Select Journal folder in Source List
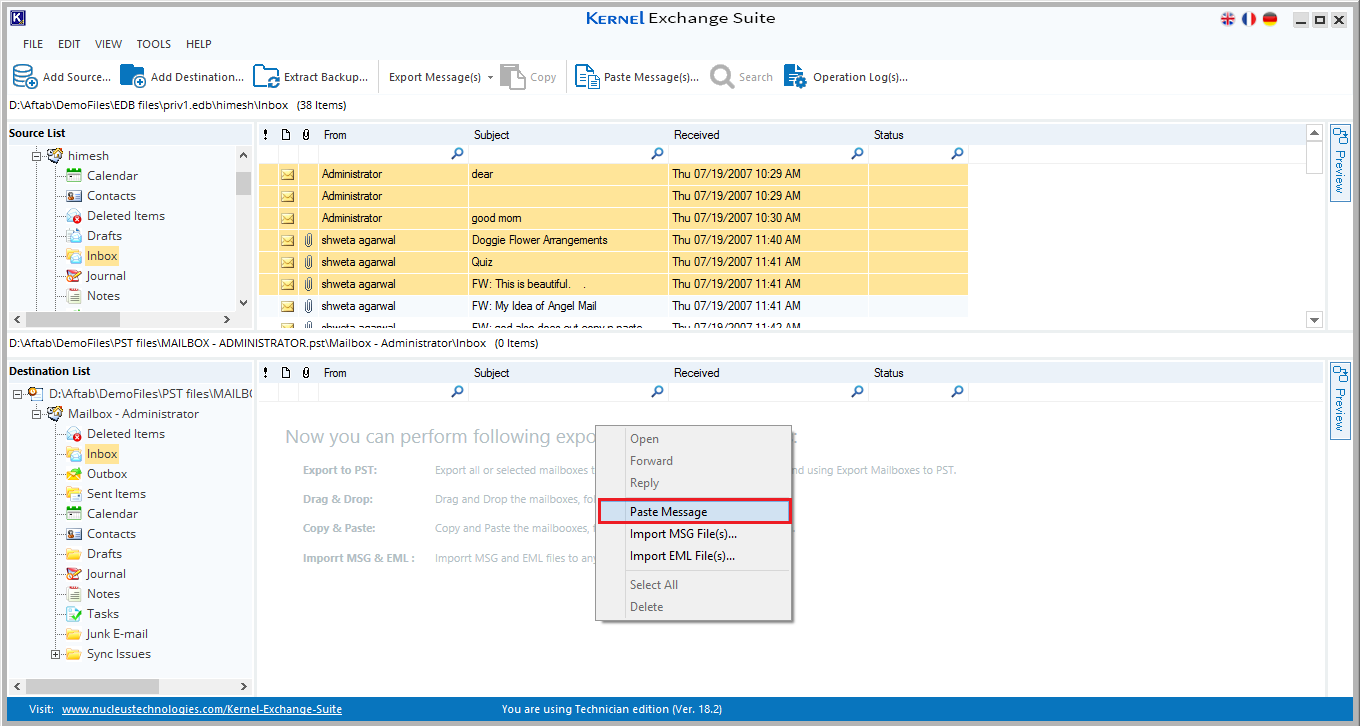The image size is (1360, 726). click(x=106, y=276)
